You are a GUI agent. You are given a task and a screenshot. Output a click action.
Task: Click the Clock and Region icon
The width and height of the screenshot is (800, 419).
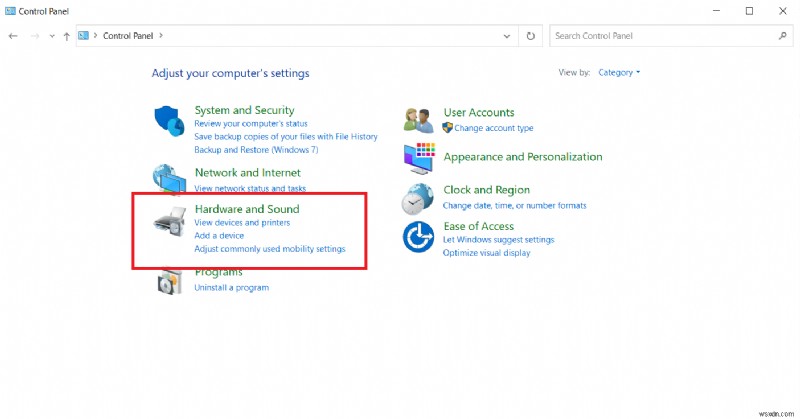tap(418, 198)
